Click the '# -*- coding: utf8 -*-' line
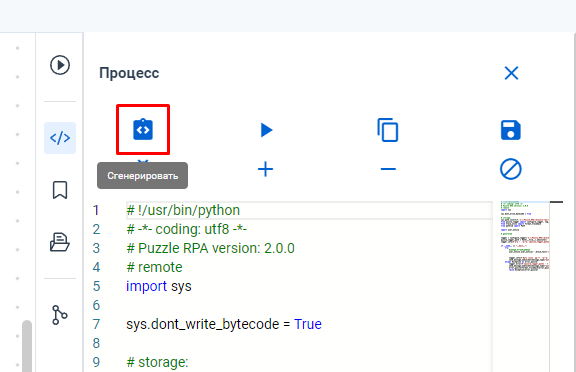 coord(187,230)
